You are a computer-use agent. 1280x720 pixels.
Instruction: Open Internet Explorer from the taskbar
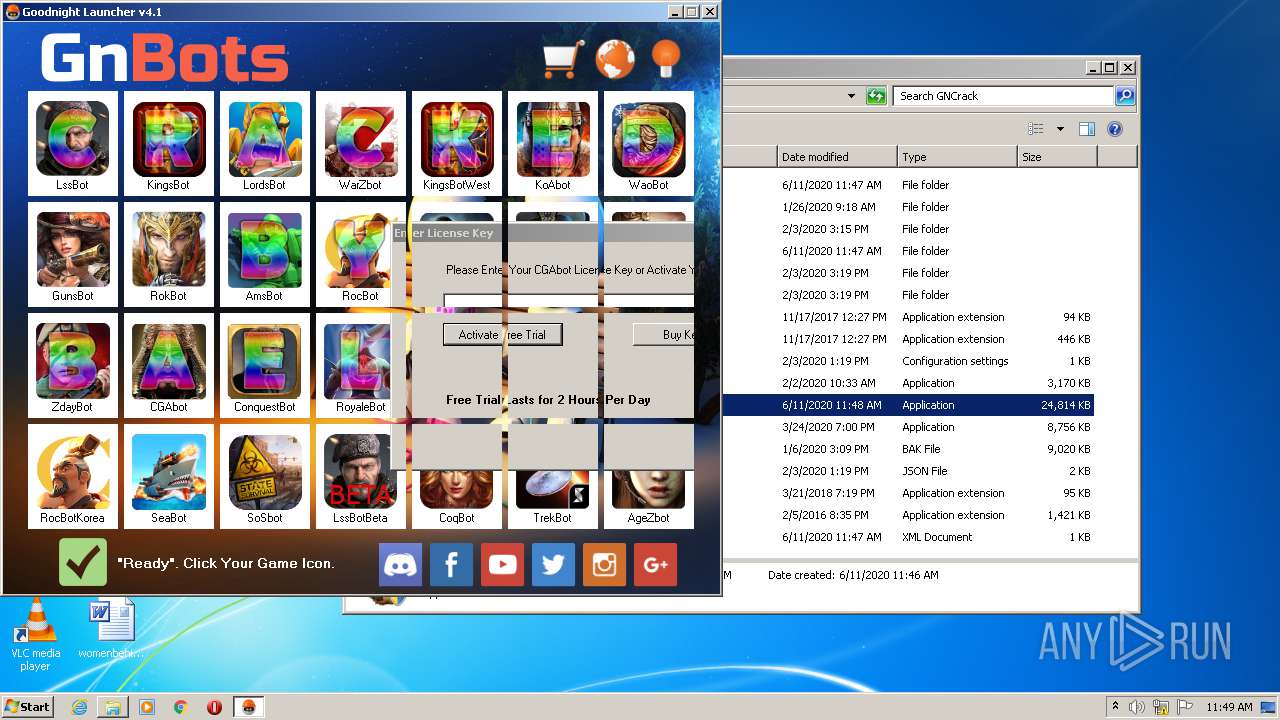(x=79, y=707)
